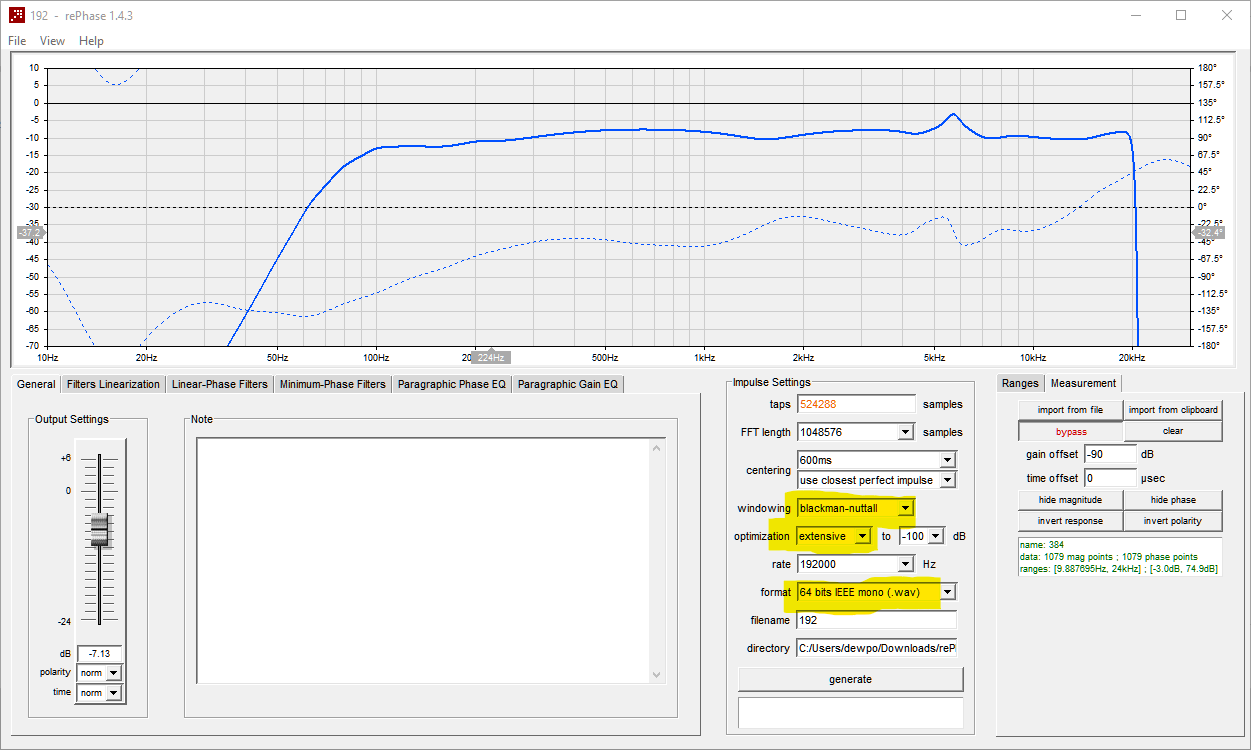This screenshot has height=750, width=1251.
Task: Open the File menu
Action: [17, 41]
